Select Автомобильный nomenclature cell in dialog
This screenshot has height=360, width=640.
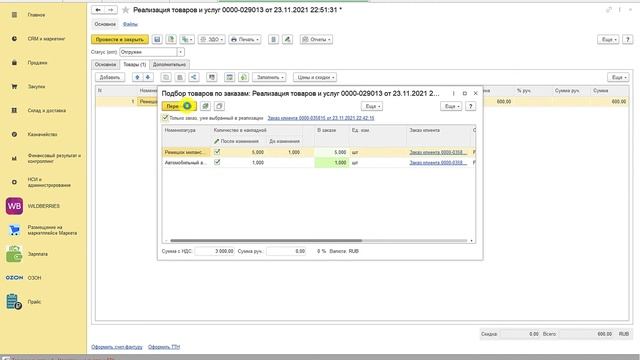point(186,162)
